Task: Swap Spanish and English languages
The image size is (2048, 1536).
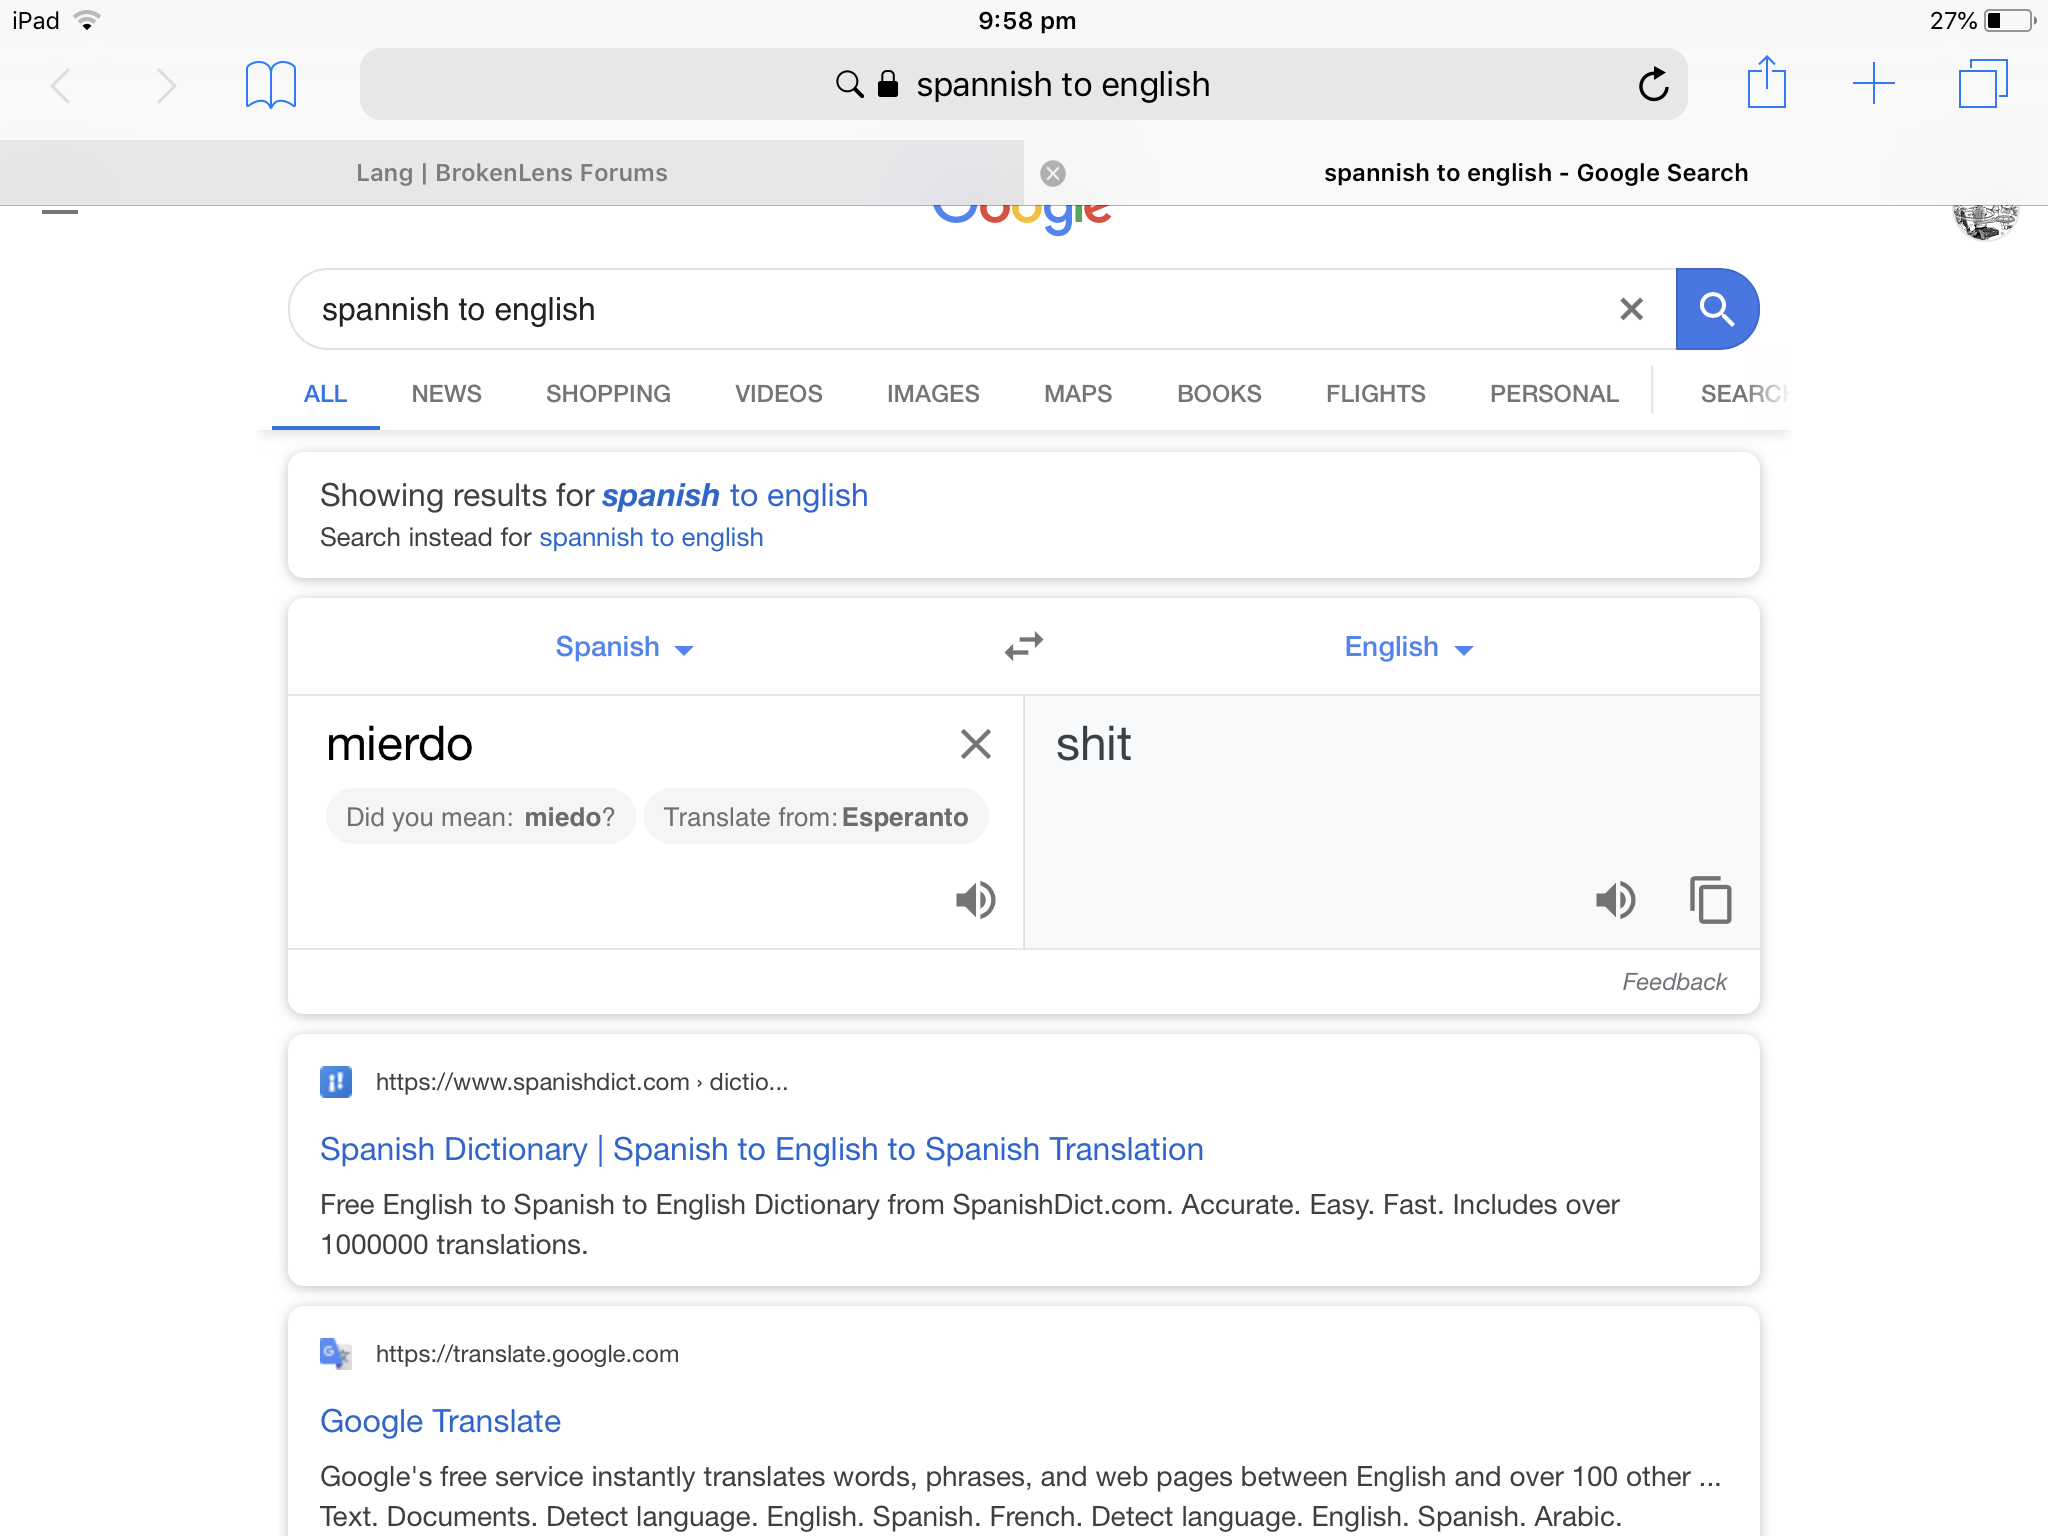Action: 1024,646
